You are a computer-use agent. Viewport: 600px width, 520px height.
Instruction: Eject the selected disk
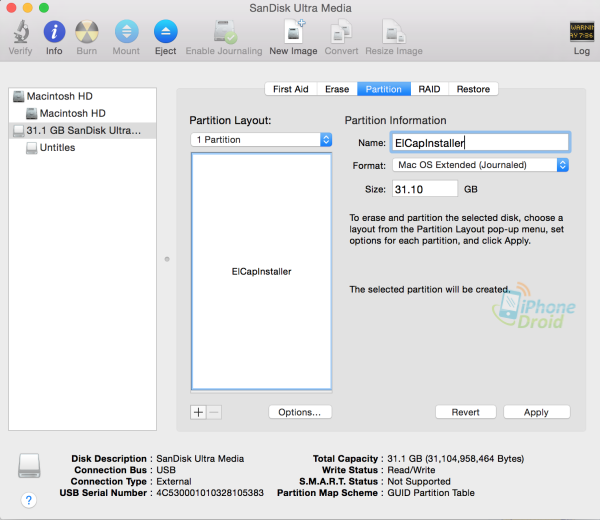[x=165, y=33]
